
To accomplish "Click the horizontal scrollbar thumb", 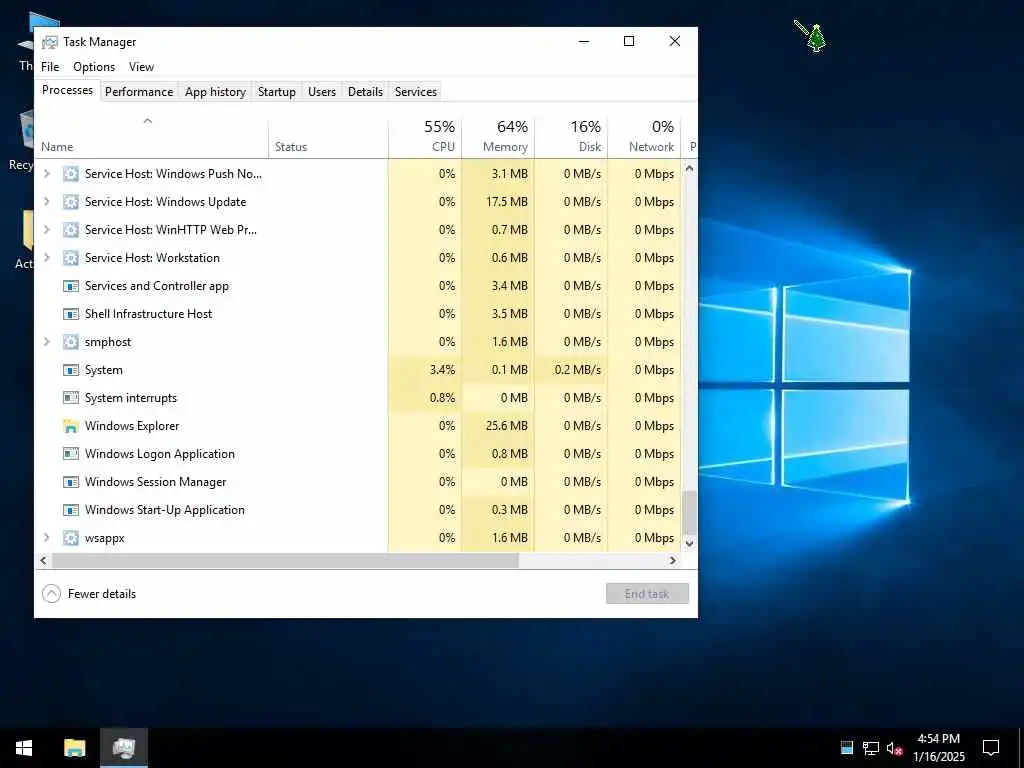I will tap(285, 561).
